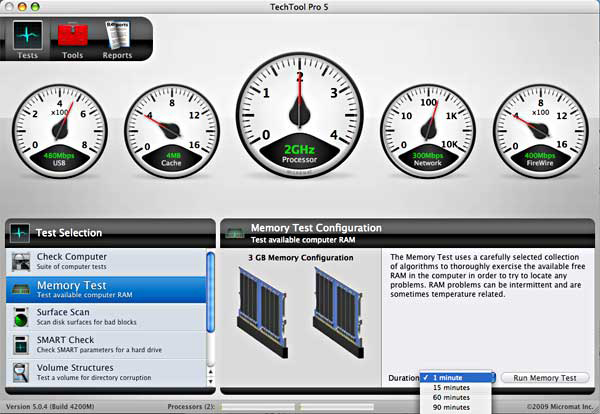Viewport: 600px width, 414px height.
Task: Open the Tests panel
Action: 28,37
